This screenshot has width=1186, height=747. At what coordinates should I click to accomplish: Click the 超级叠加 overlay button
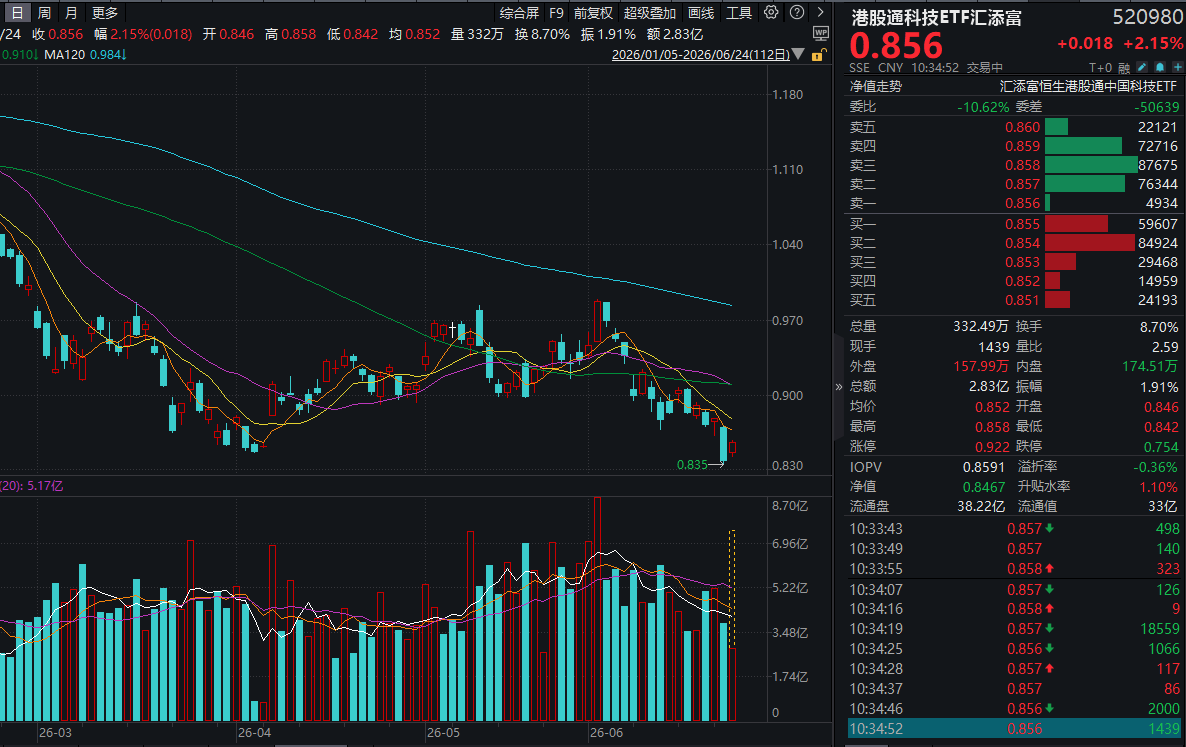650,13
